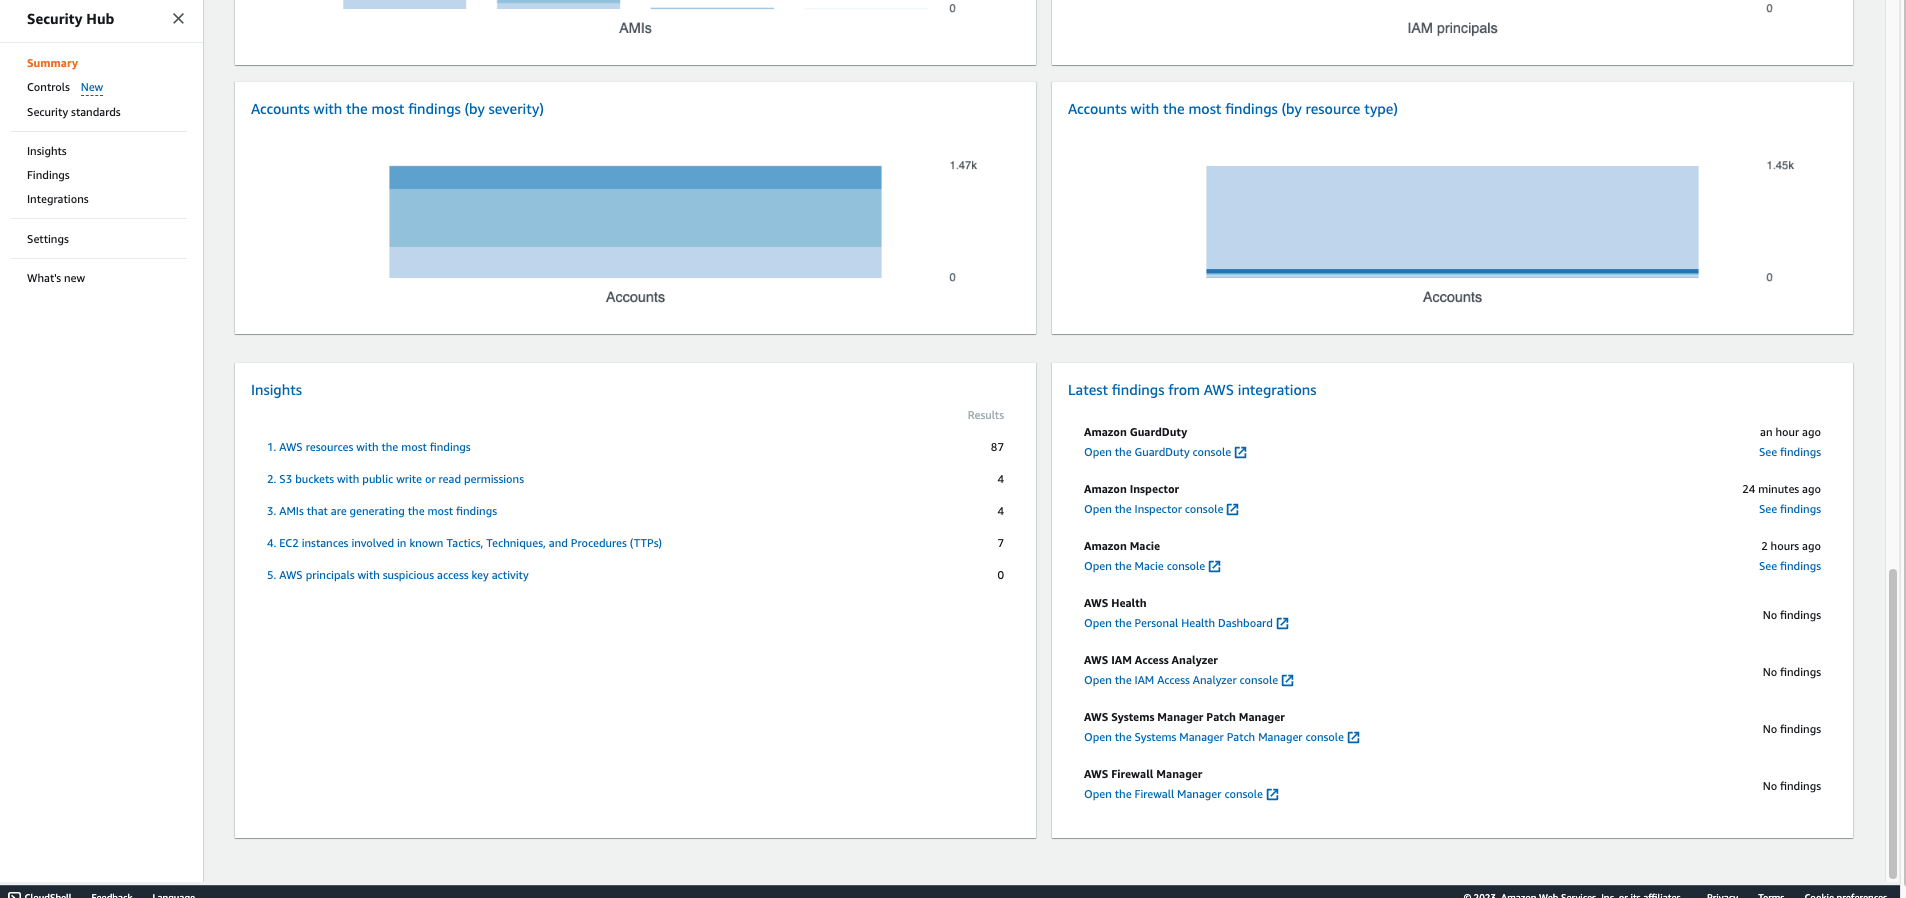Screen dimensions: 1906x898
Task: Click darkest top segment of severity bar
Action: click(635, 178)
